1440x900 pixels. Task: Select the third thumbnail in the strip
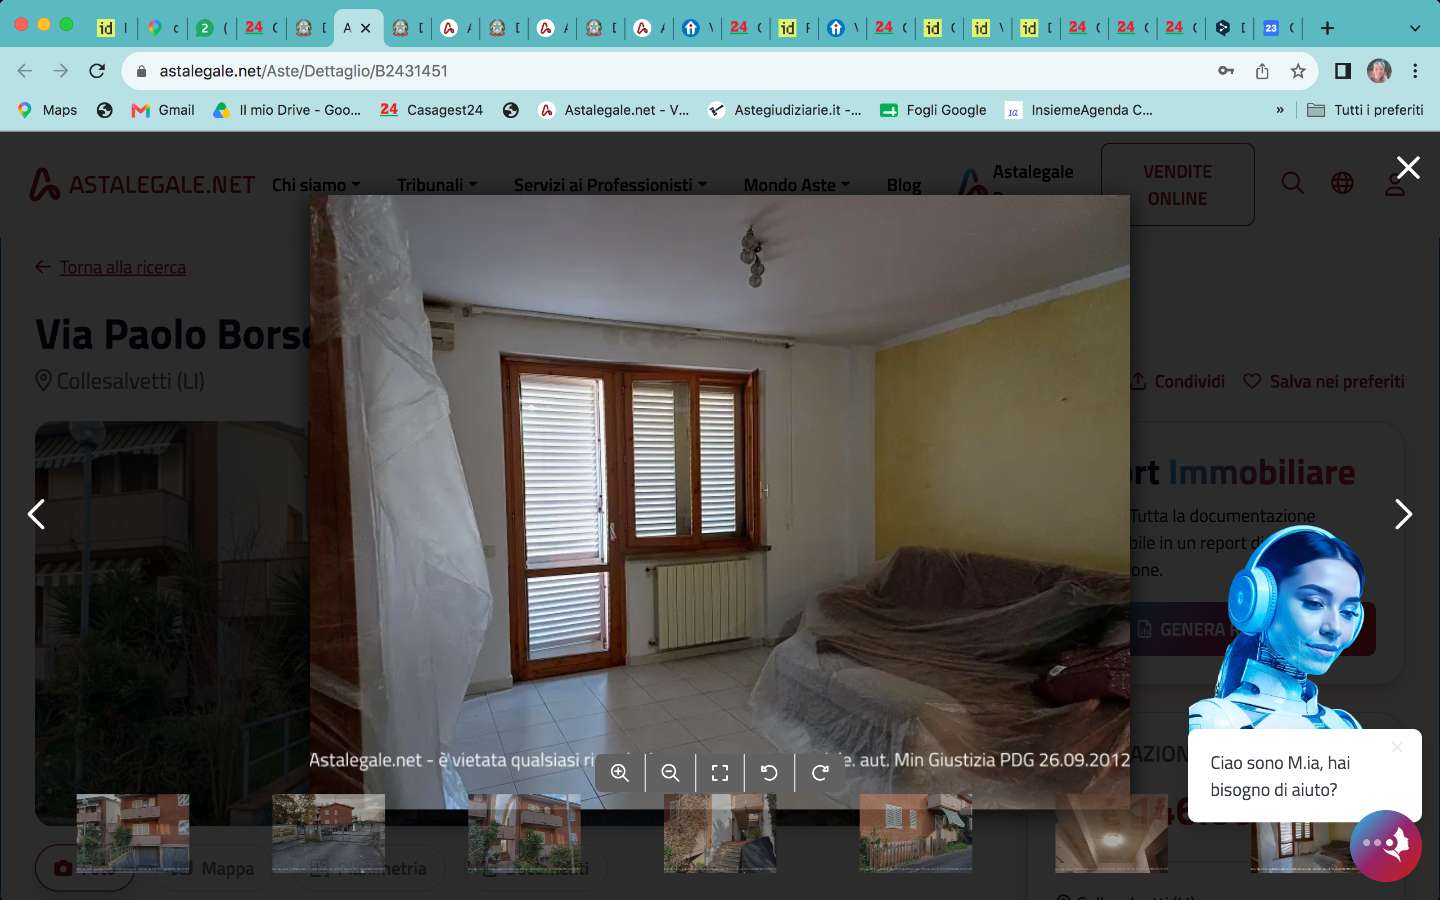coord(525,833)
